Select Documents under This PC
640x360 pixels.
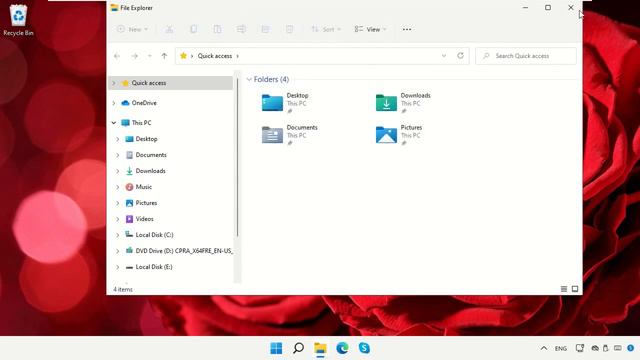151,155
